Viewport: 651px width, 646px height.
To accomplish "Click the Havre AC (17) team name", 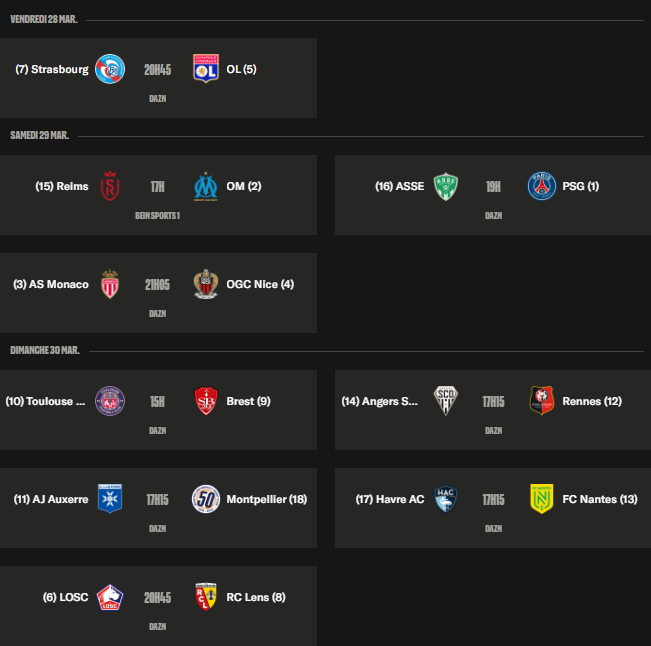I will pos(390,499).
